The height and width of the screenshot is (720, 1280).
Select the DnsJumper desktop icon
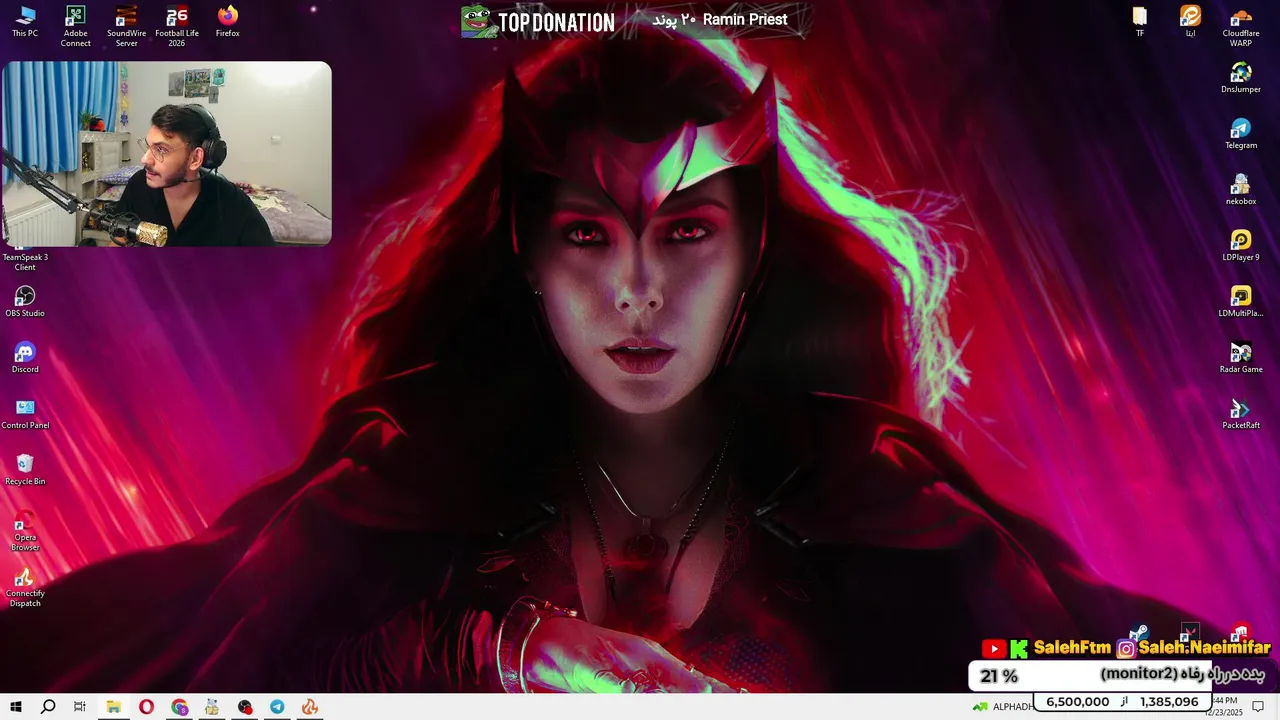pyautogui.click(x=1241, y=78)
